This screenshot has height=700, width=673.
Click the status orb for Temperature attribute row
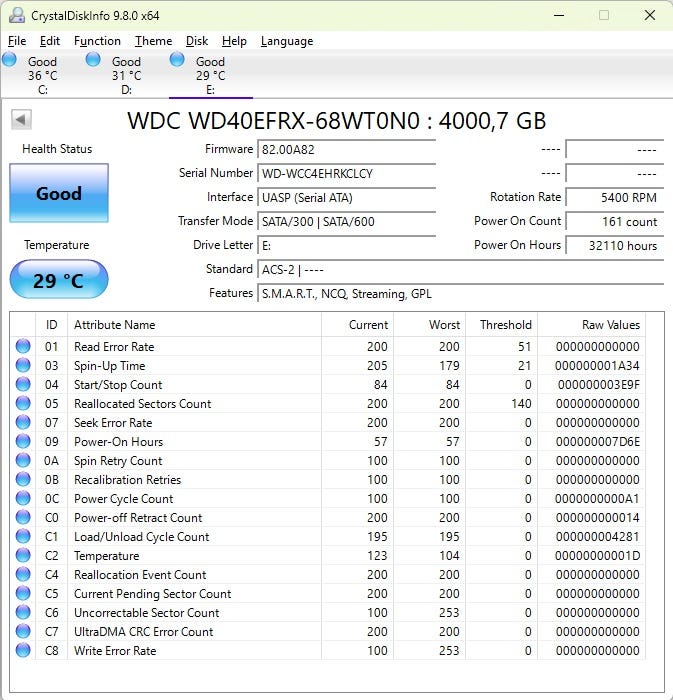coord(23,555)
